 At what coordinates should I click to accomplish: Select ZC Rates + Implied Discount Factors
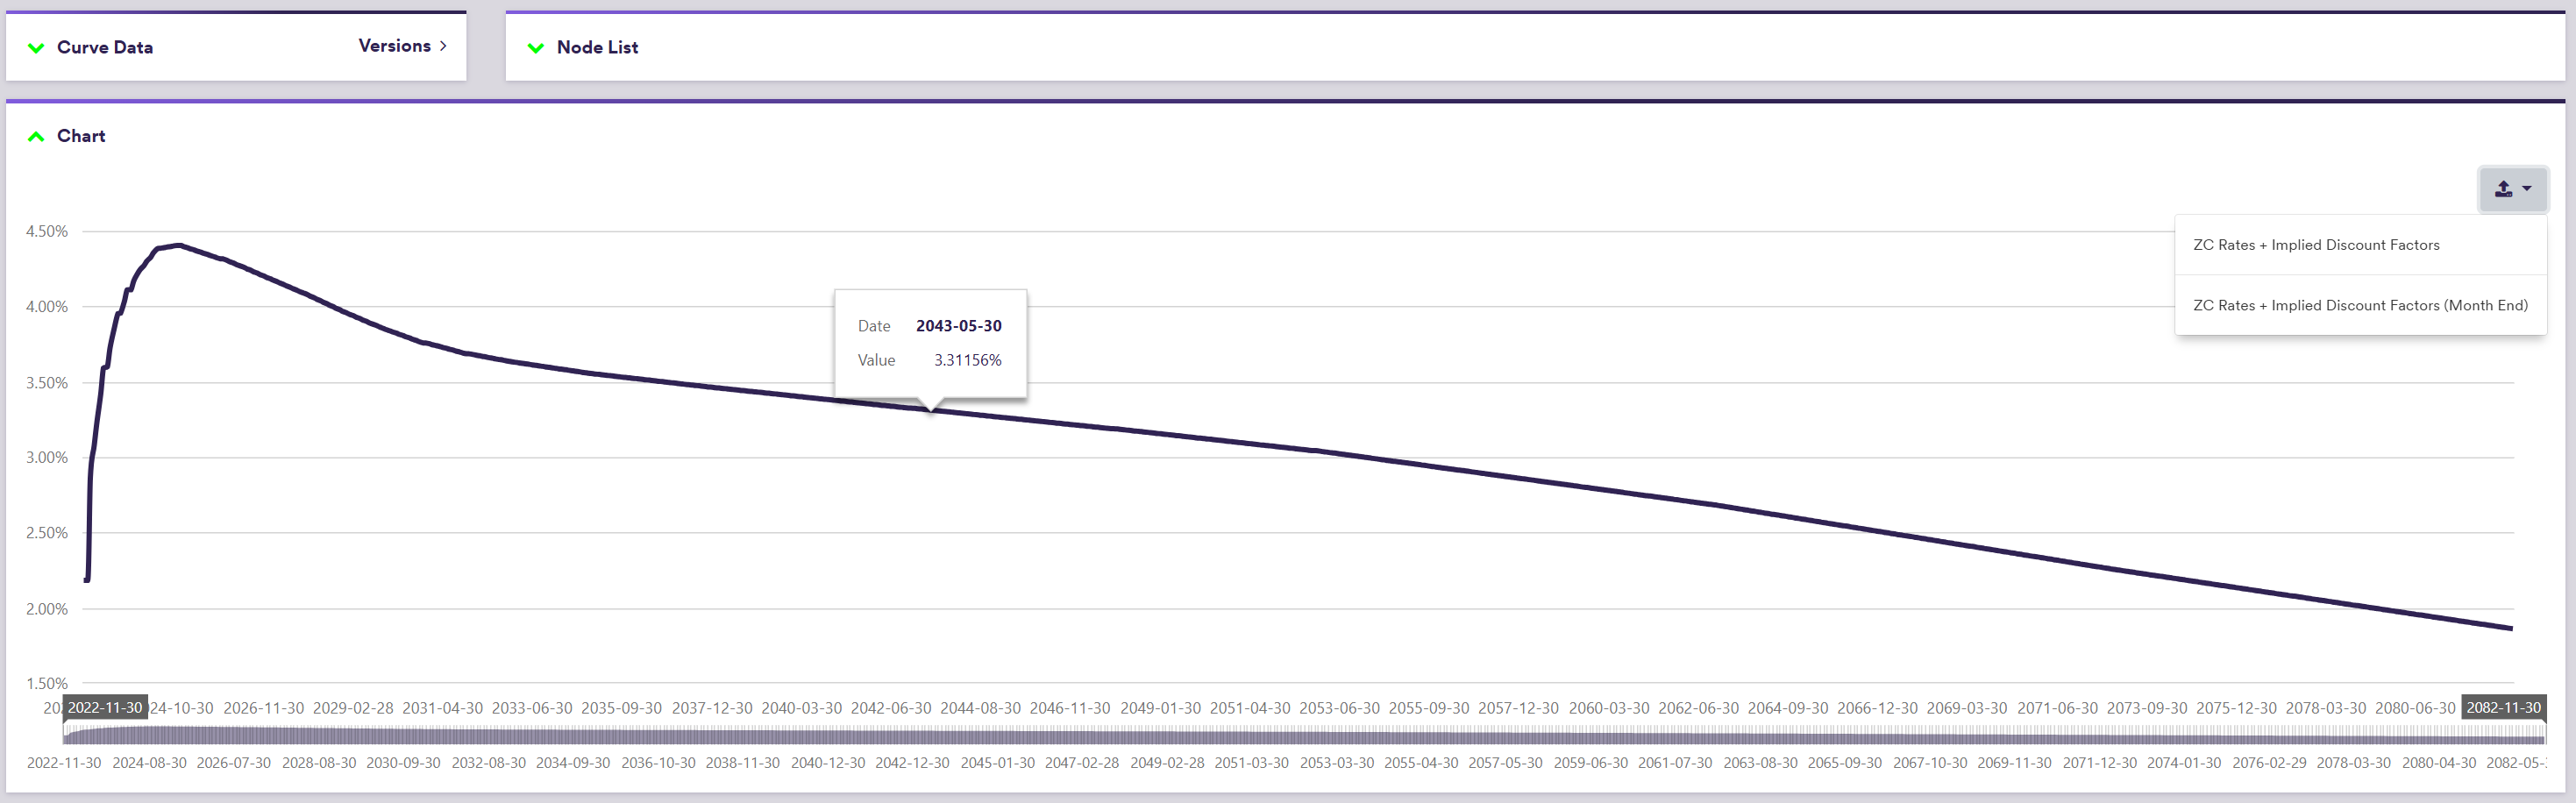click(x=2316, y=245)
